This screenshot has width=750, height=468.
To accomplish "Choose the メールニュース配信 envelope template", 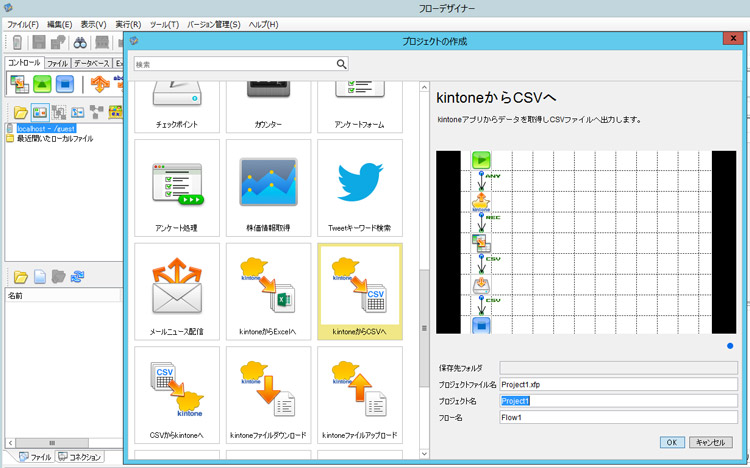I will pos(177,291).
